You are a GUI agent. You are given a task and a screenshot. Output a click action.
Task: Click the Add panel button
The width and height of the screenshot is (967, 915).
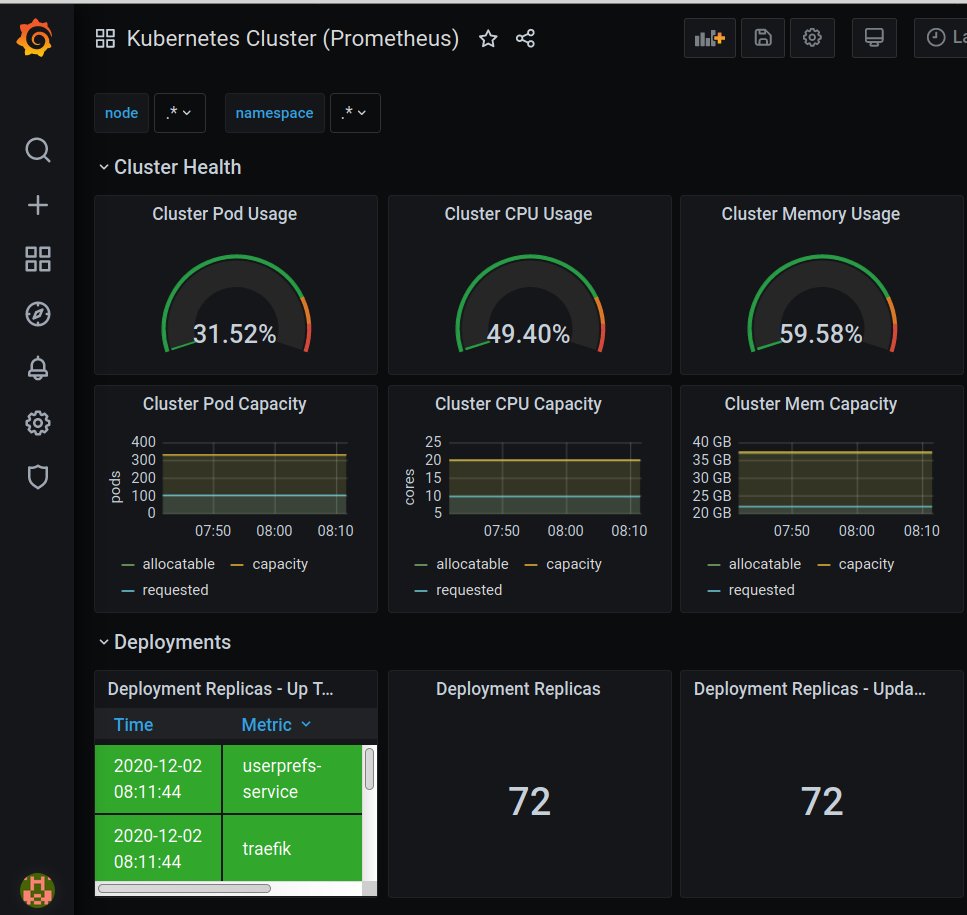[x=710, y=38]
